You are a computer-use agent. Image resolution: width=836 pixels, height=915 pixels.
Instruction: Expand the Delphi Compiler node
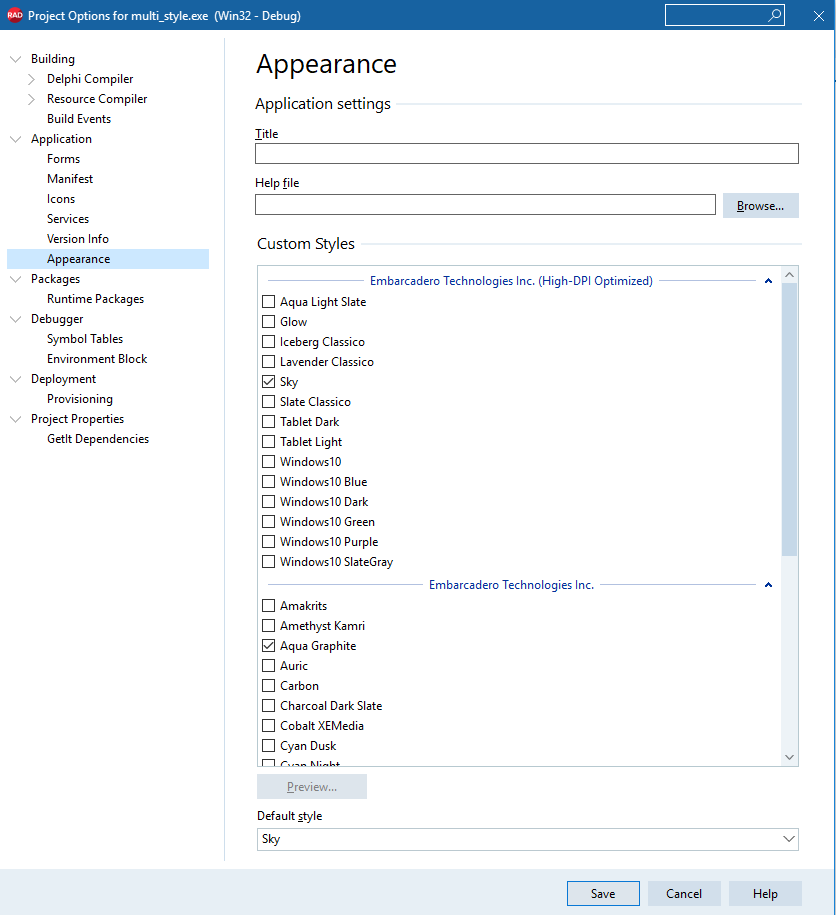click(x=32, y=79)
